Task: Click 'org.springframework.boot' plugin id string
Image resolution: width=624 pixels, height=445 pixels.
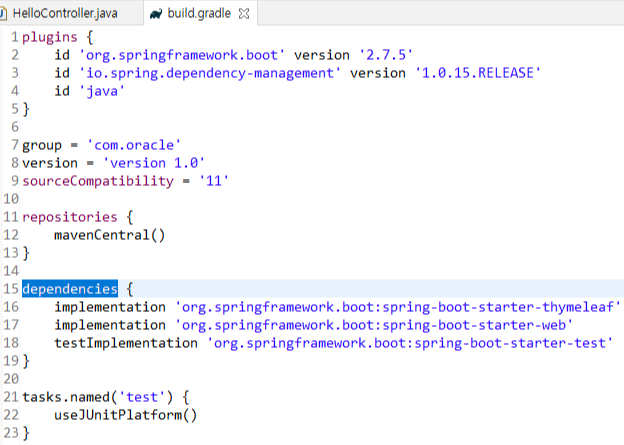Action: [182, 55]
